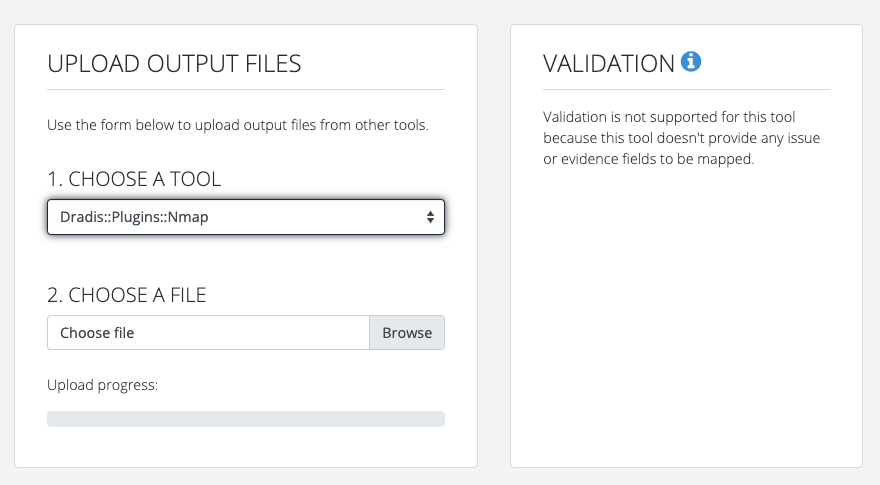The image size is (880, 485).
Task: Select the 'Choose file' input field
Action: (208, 333)
